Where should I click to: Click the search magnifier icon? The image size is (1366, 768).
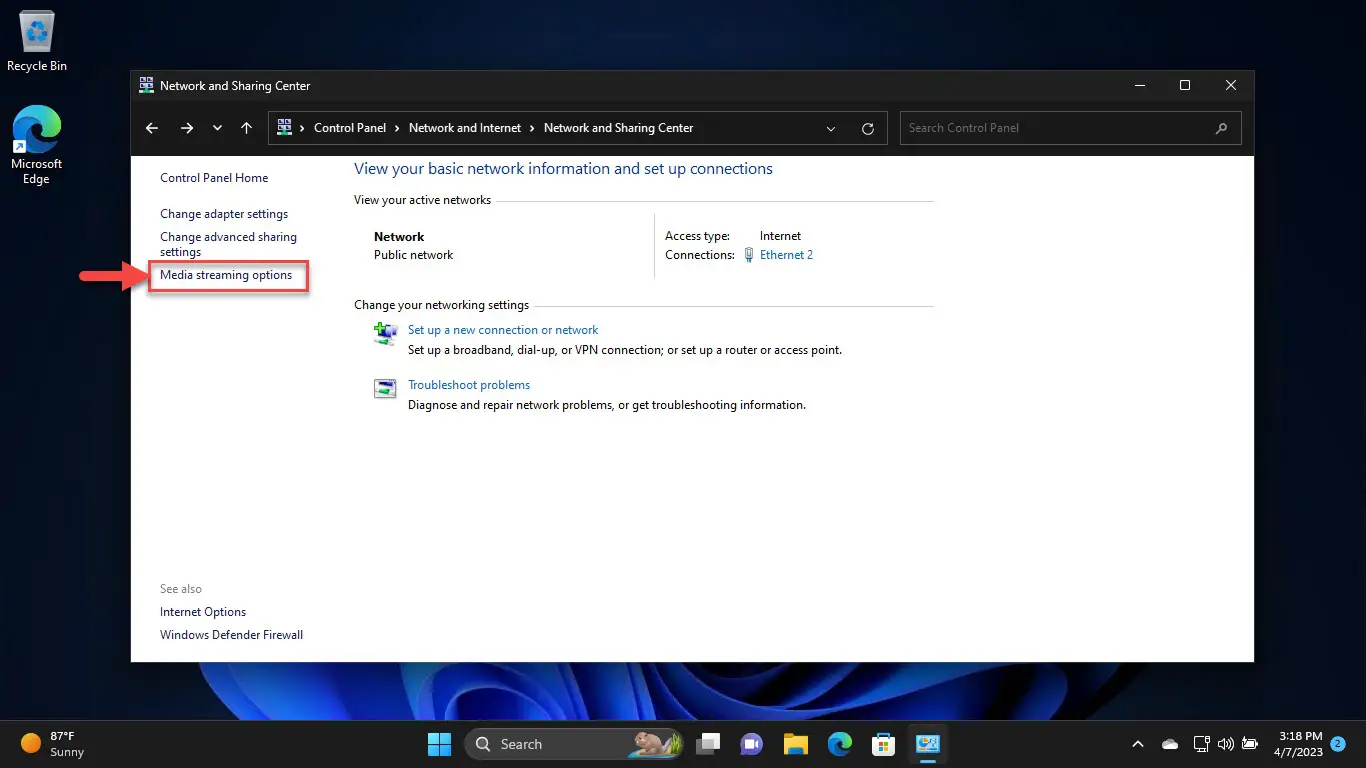(x=1221, y=128)
